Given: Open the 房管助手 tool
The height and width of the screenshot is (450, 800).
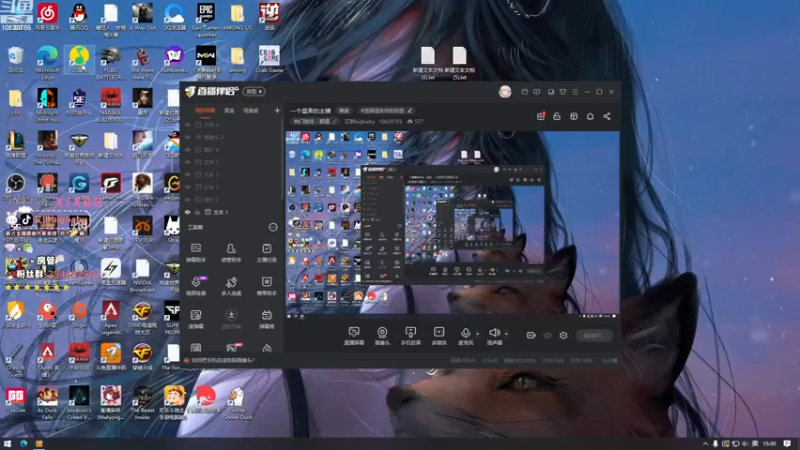Looking at the screenshot, I should point(231,253).
